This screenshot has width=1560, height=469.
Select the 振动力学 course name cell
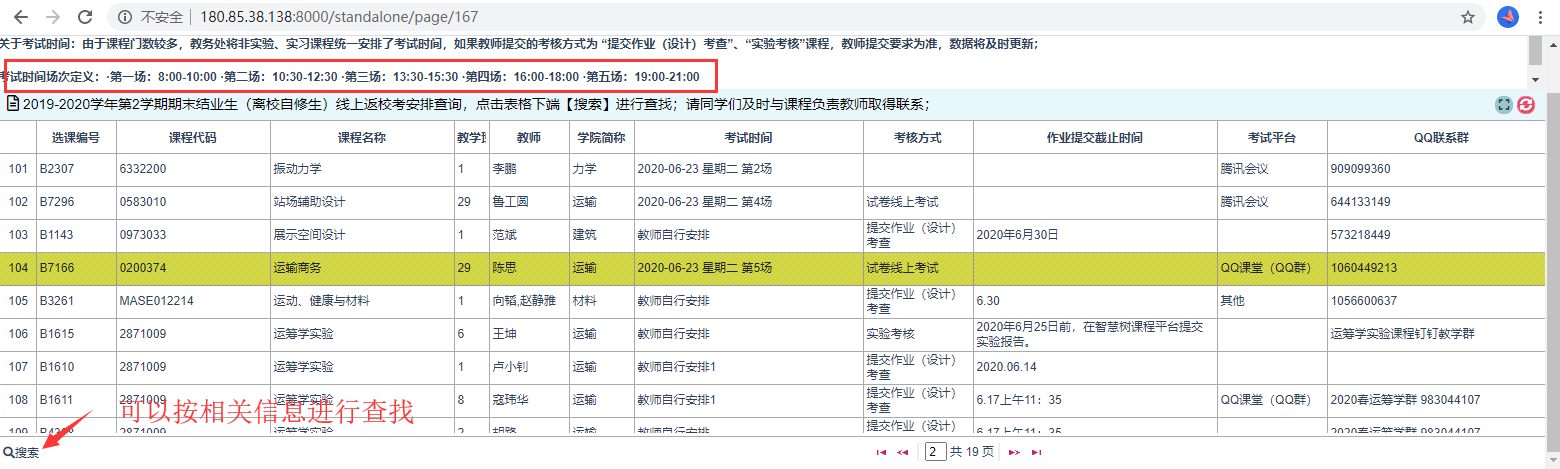pyautogui.click(x=362, y=169)
